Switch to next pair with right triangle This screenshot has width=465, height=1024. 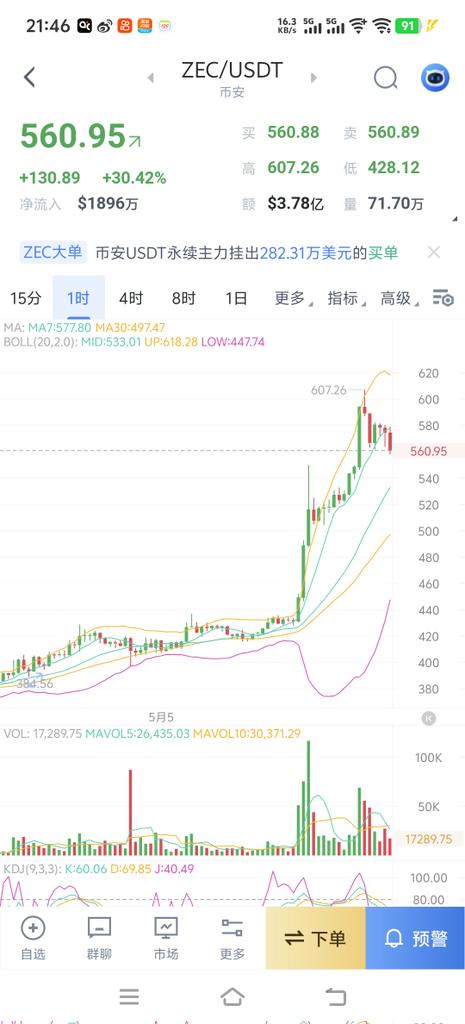coord(313,78)
